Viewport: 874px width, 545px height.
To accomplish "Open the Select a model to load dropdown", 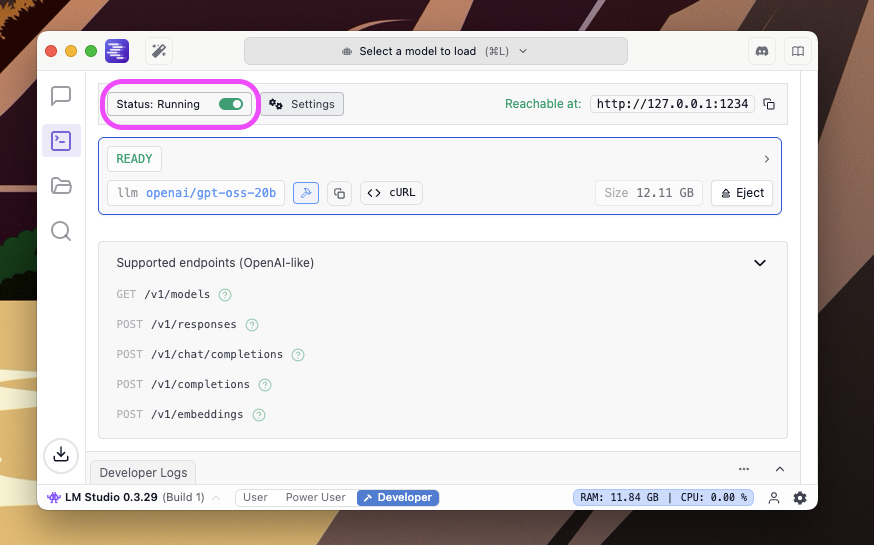I will point(435,51).
